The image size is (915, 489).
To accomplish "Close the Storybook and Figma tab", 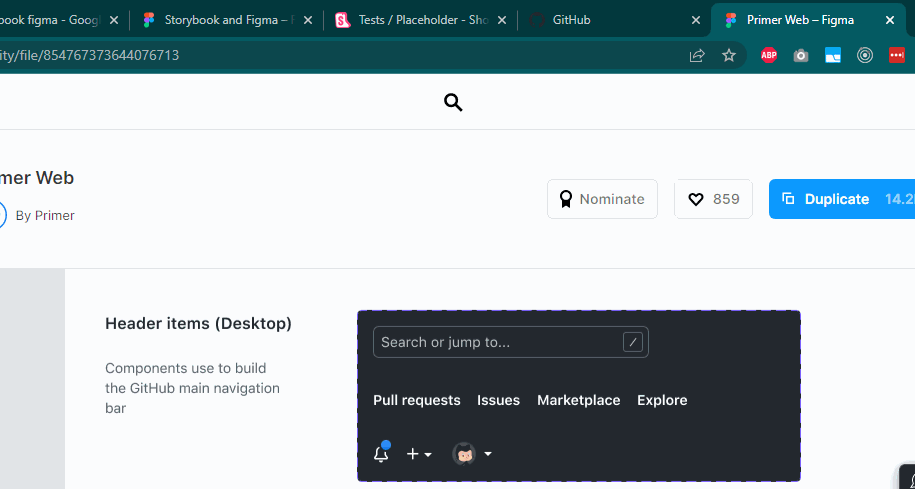I will tap(308, 20).
